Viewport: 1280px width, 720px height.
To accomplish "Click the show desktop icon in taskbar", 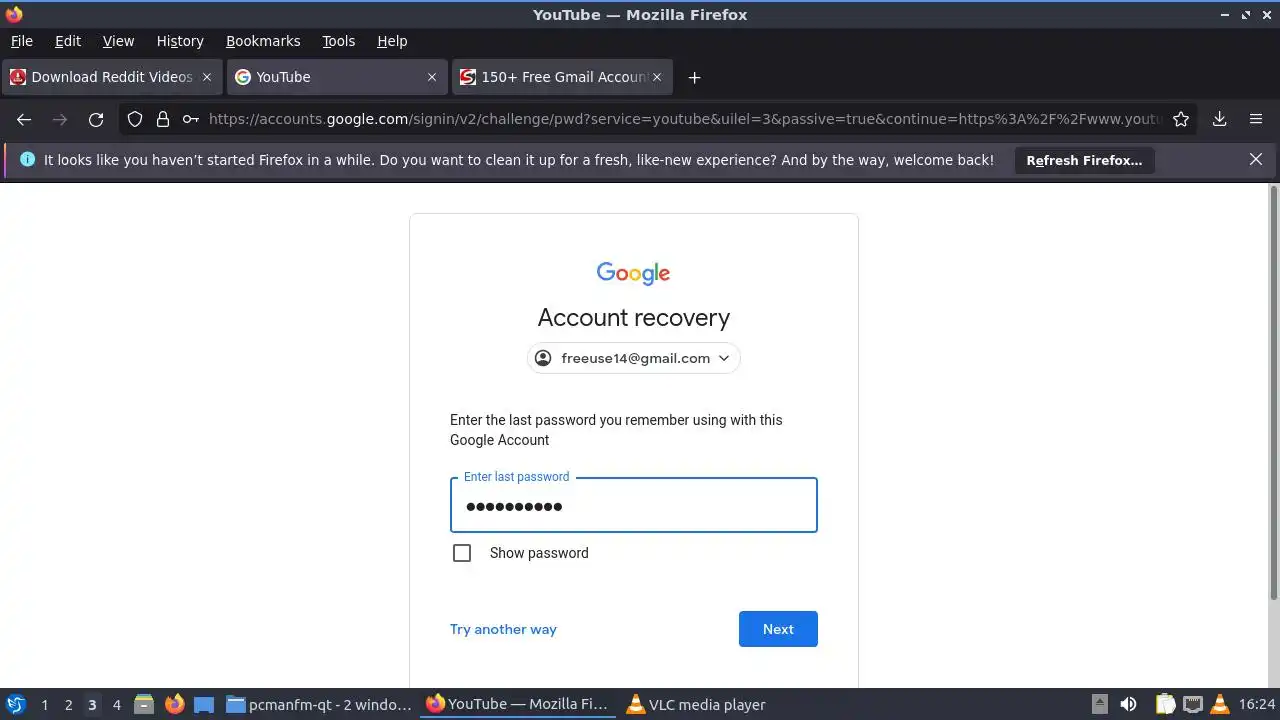I will click(204, 704).
